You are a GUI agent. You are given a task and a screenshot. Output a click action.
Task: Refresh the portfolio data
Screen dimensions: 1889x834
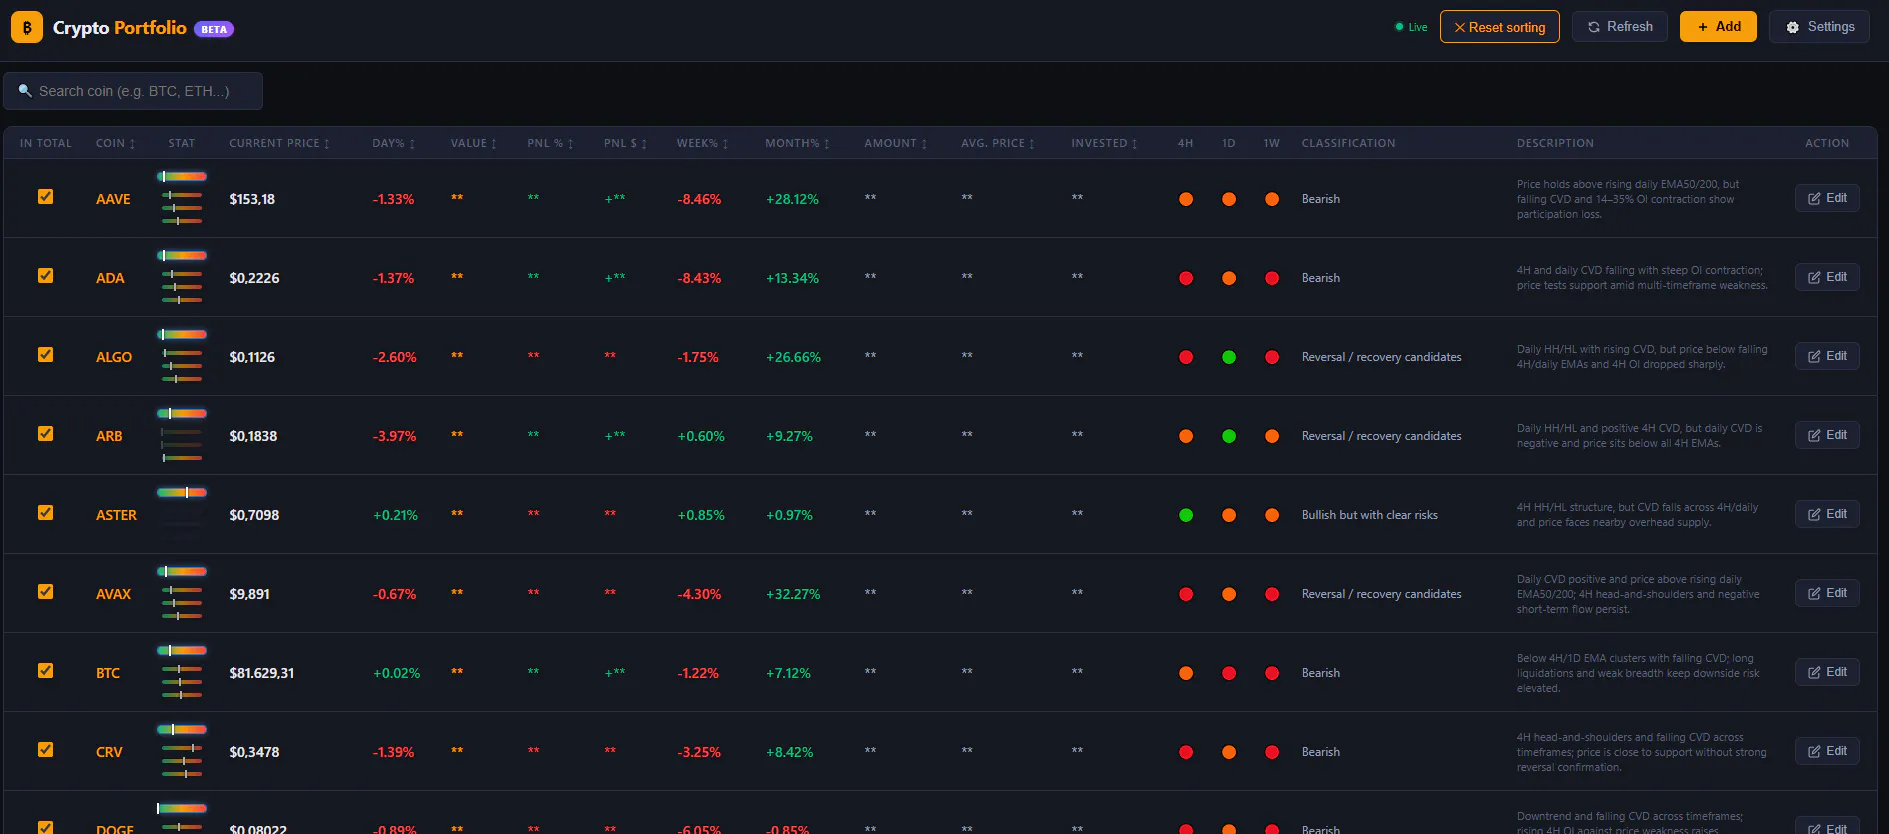(x=1619, y=27)
